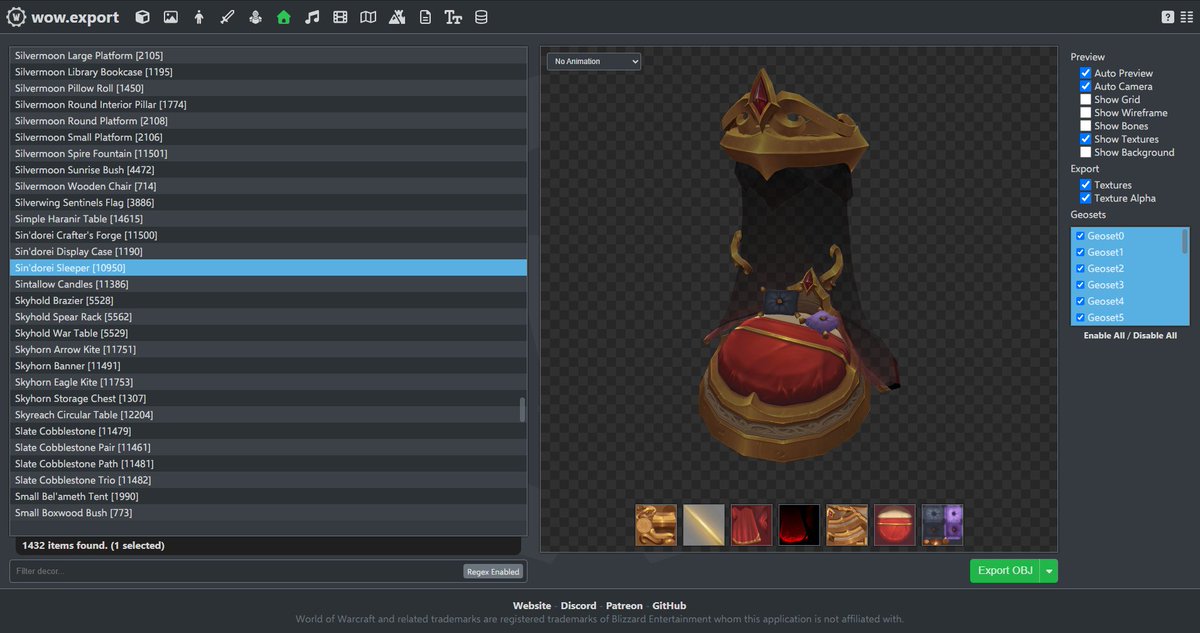1200x633 pixels.
Task: Select Sin'dorei Crafter's Forge [11500] row
Action: pos(268,235)
